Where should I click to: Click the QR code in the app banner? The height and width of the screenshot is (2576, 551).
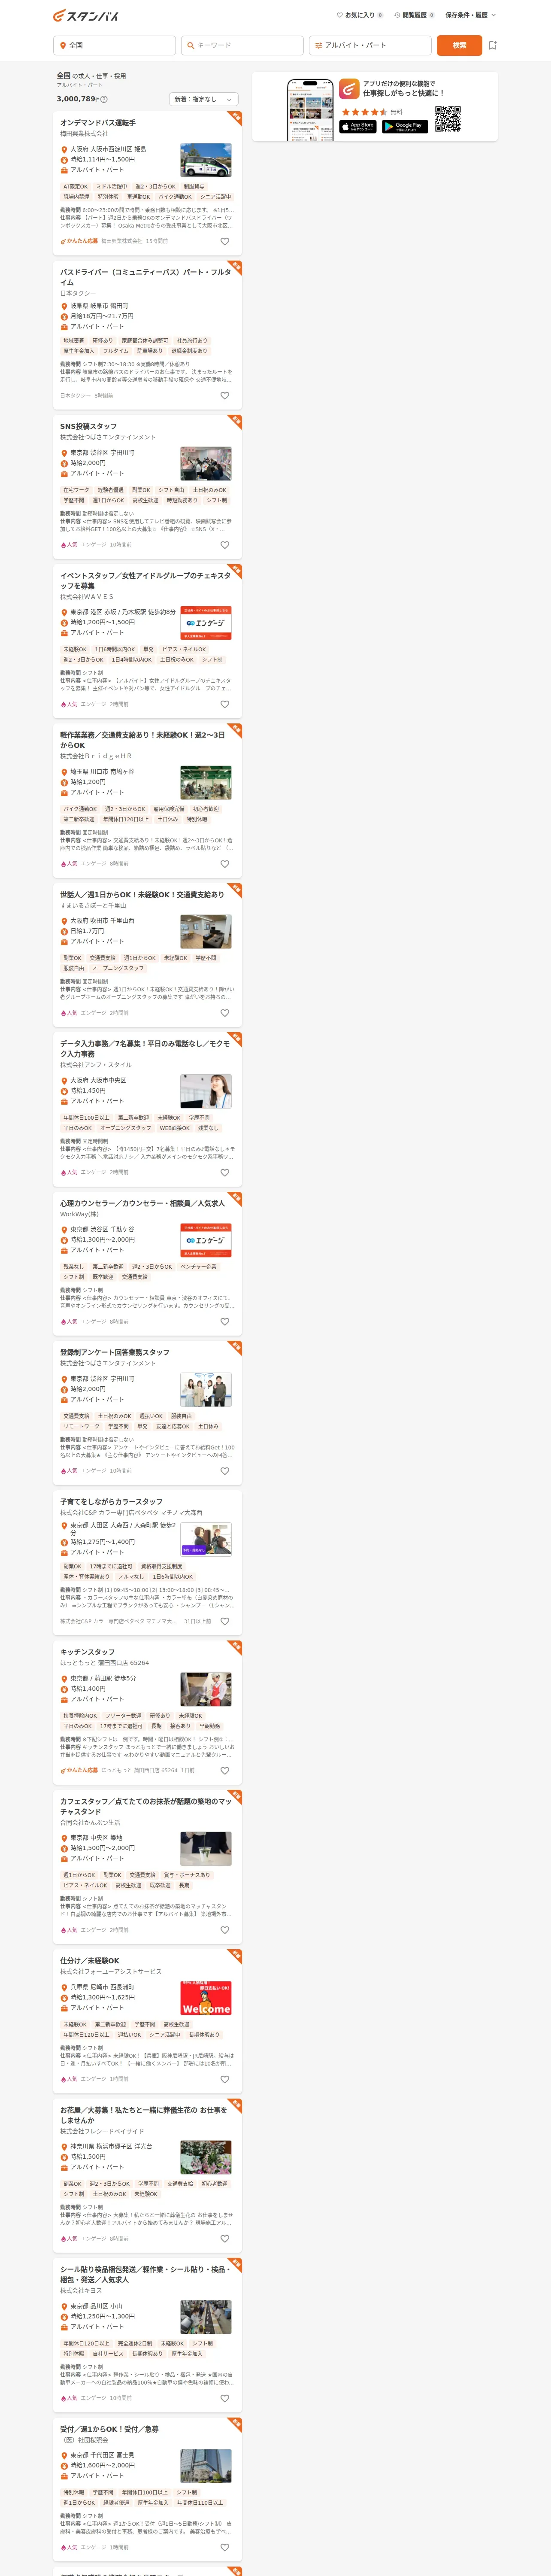click(447, 119)
